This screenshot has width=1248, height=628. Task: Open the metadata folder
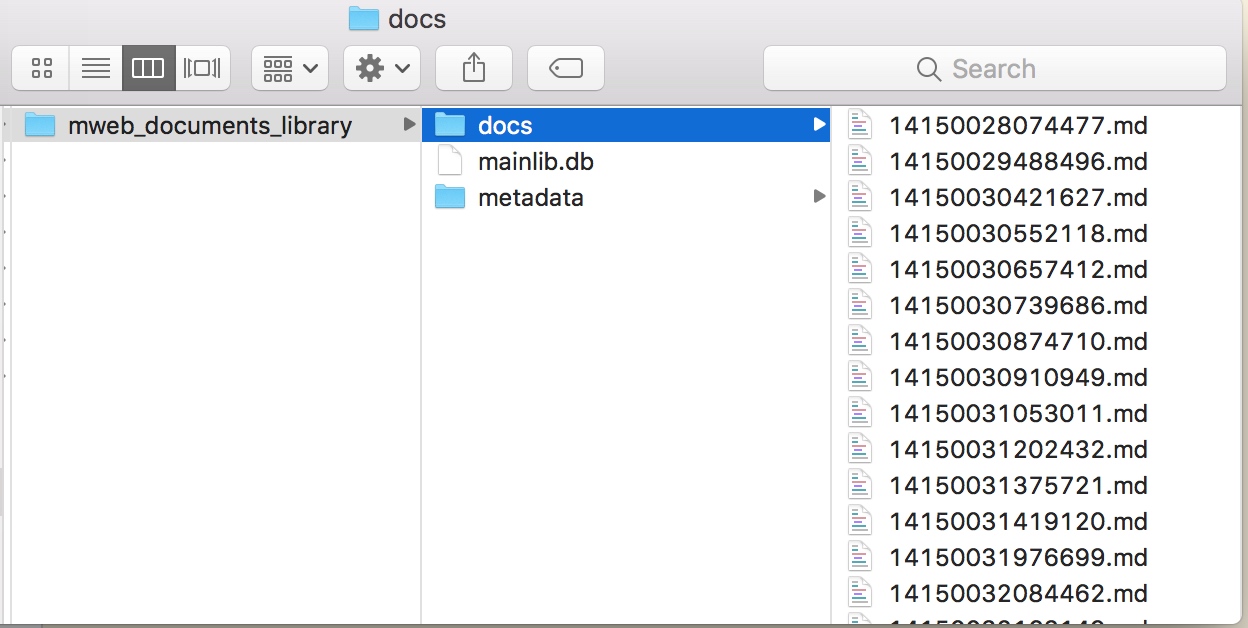pyautogui.click(x=530, y=197)
